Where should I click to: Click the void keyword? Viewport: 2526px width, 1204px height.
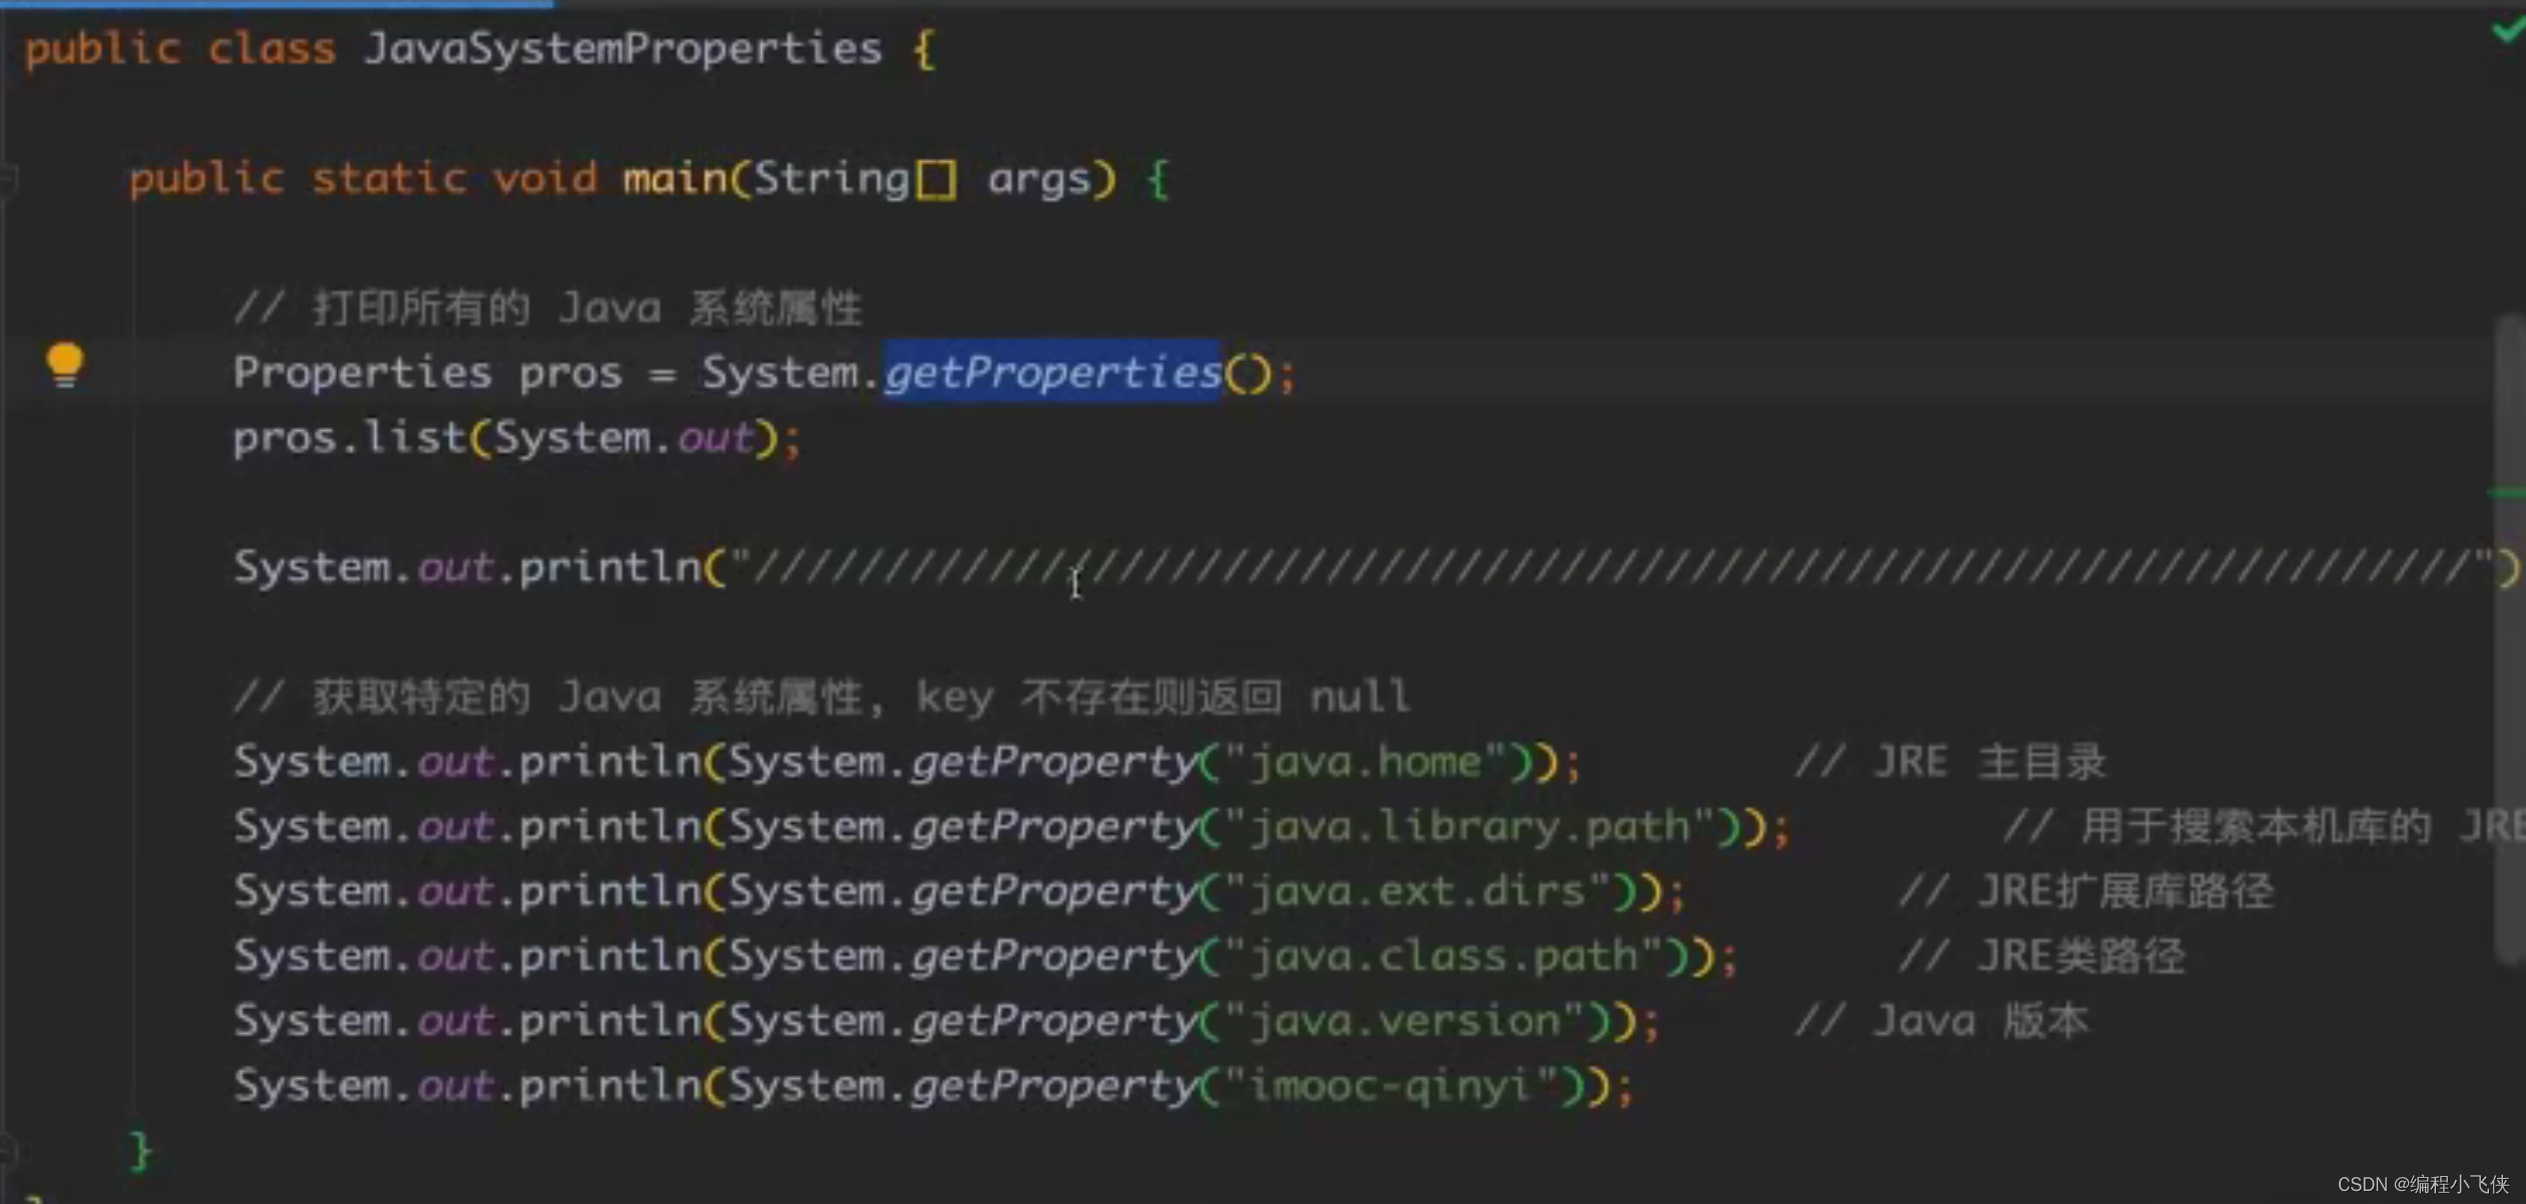(545, 178)
